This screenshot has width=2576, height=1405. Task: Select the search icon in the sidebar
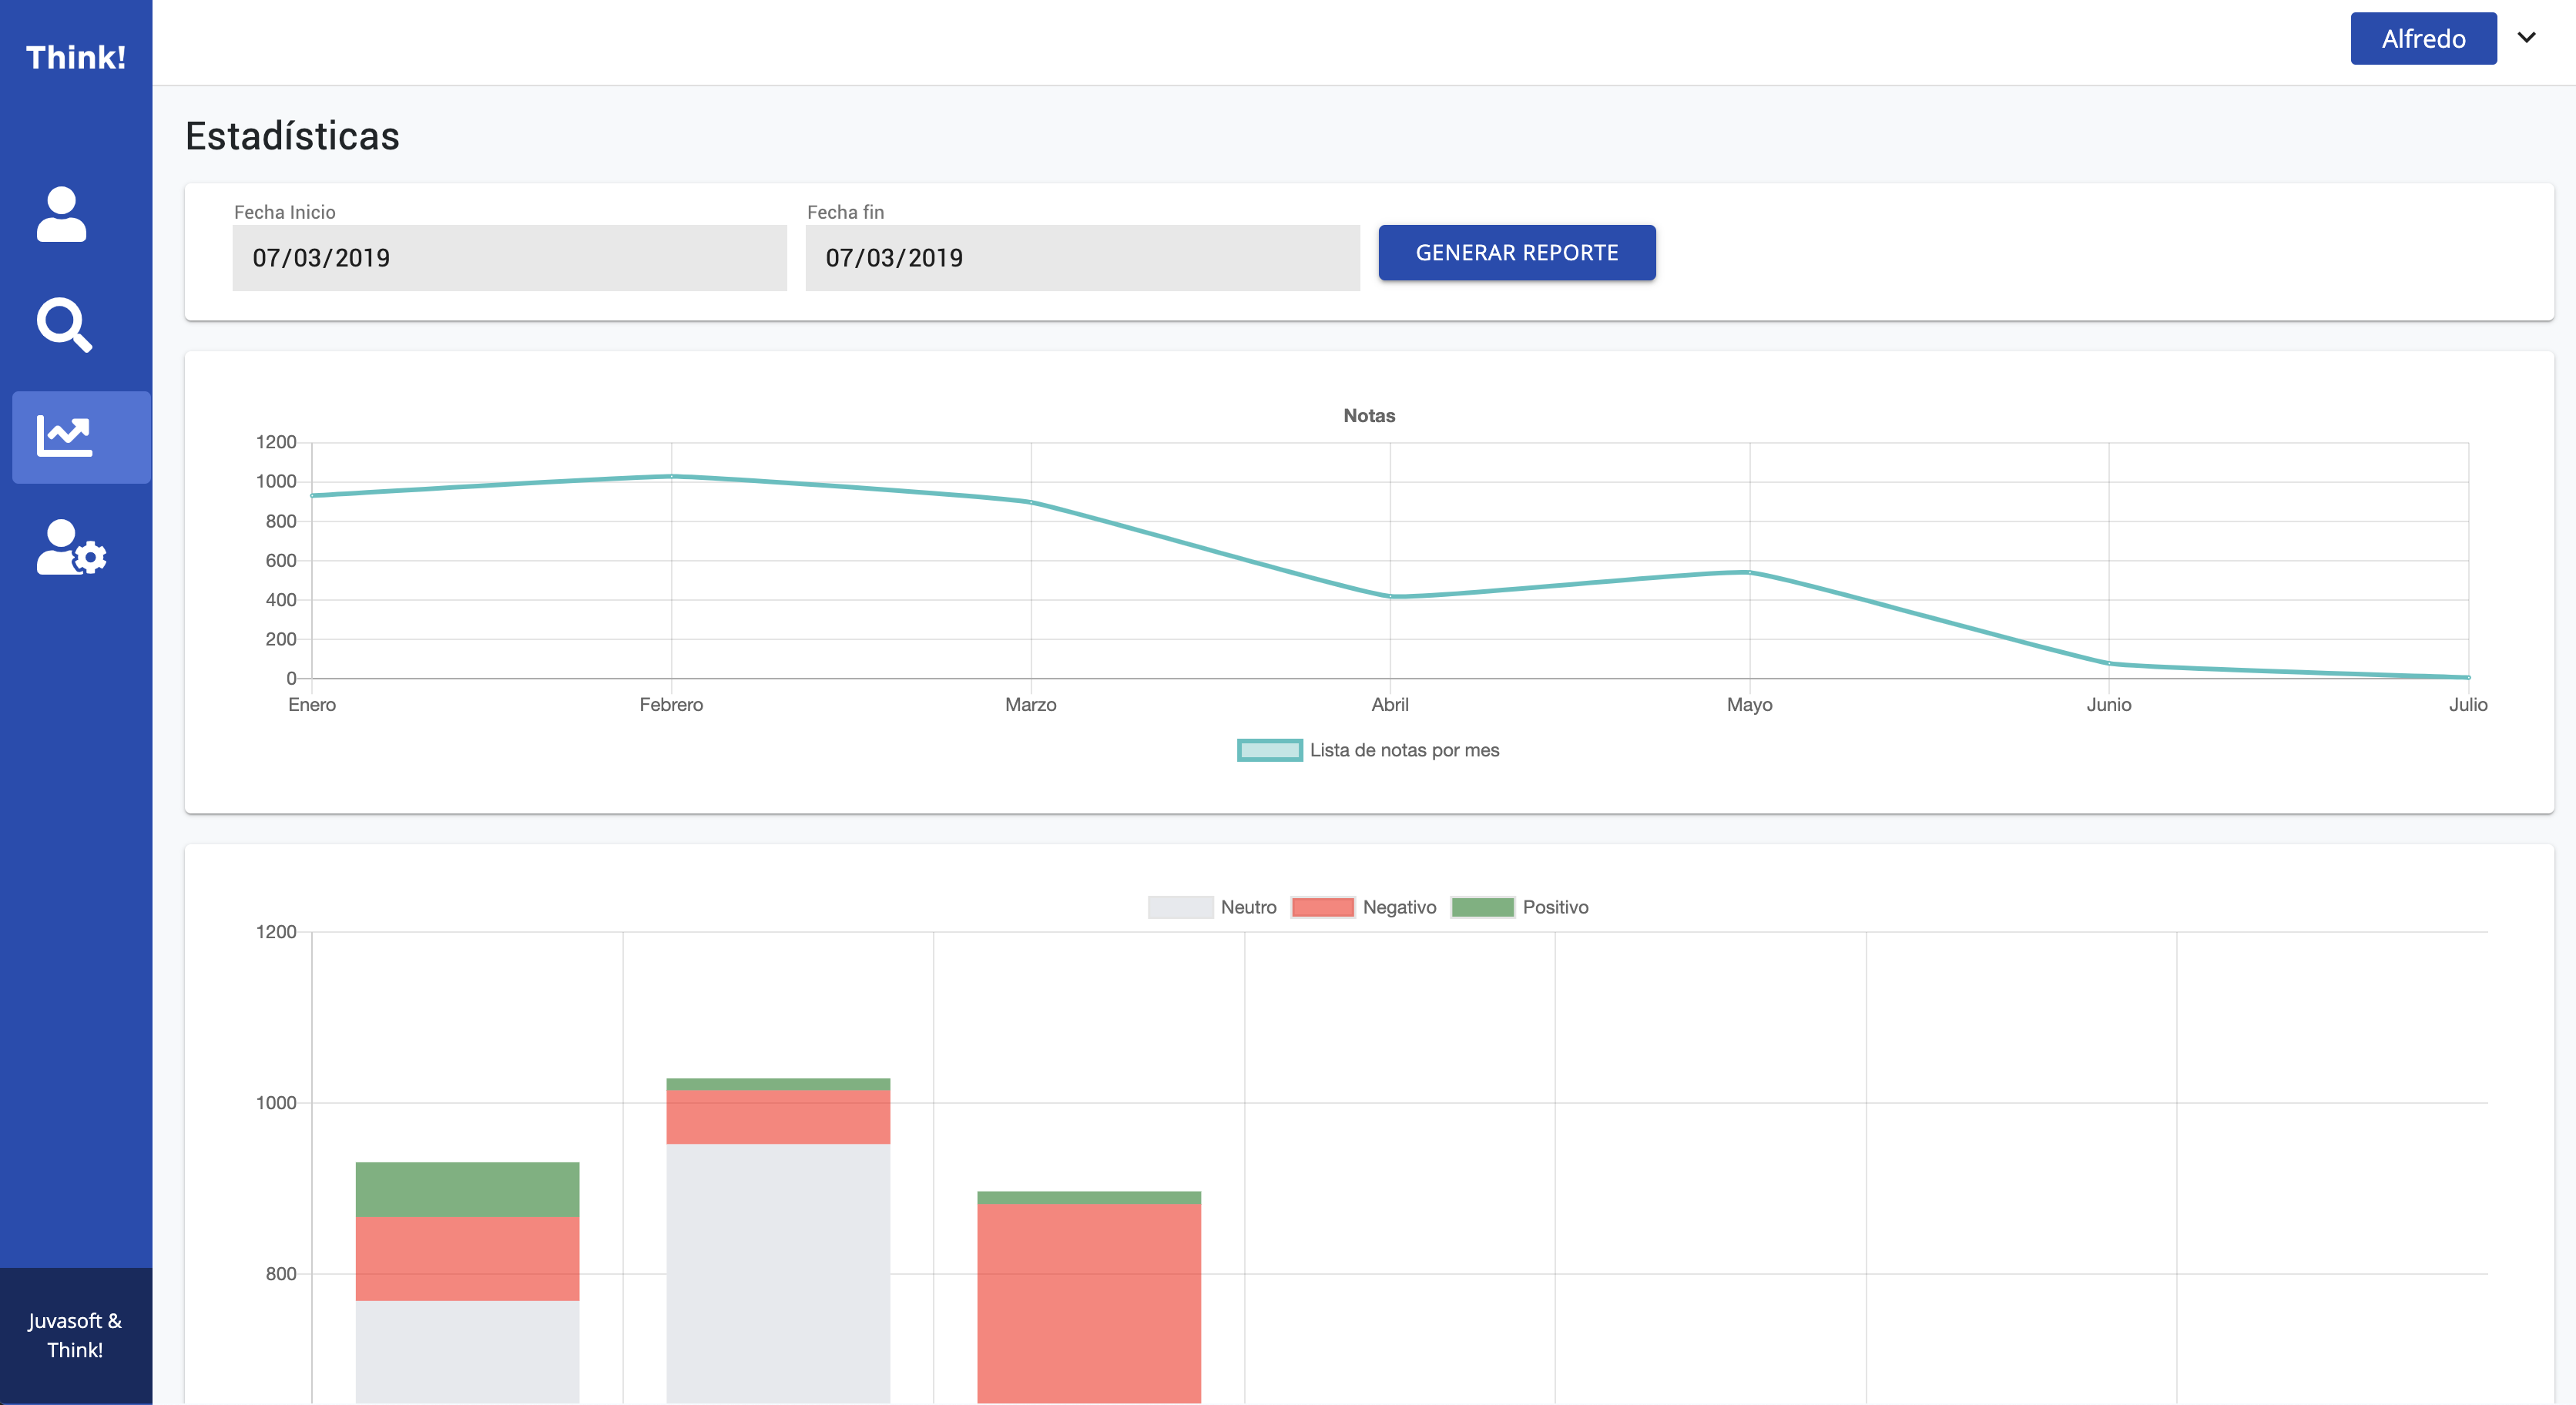64,326
